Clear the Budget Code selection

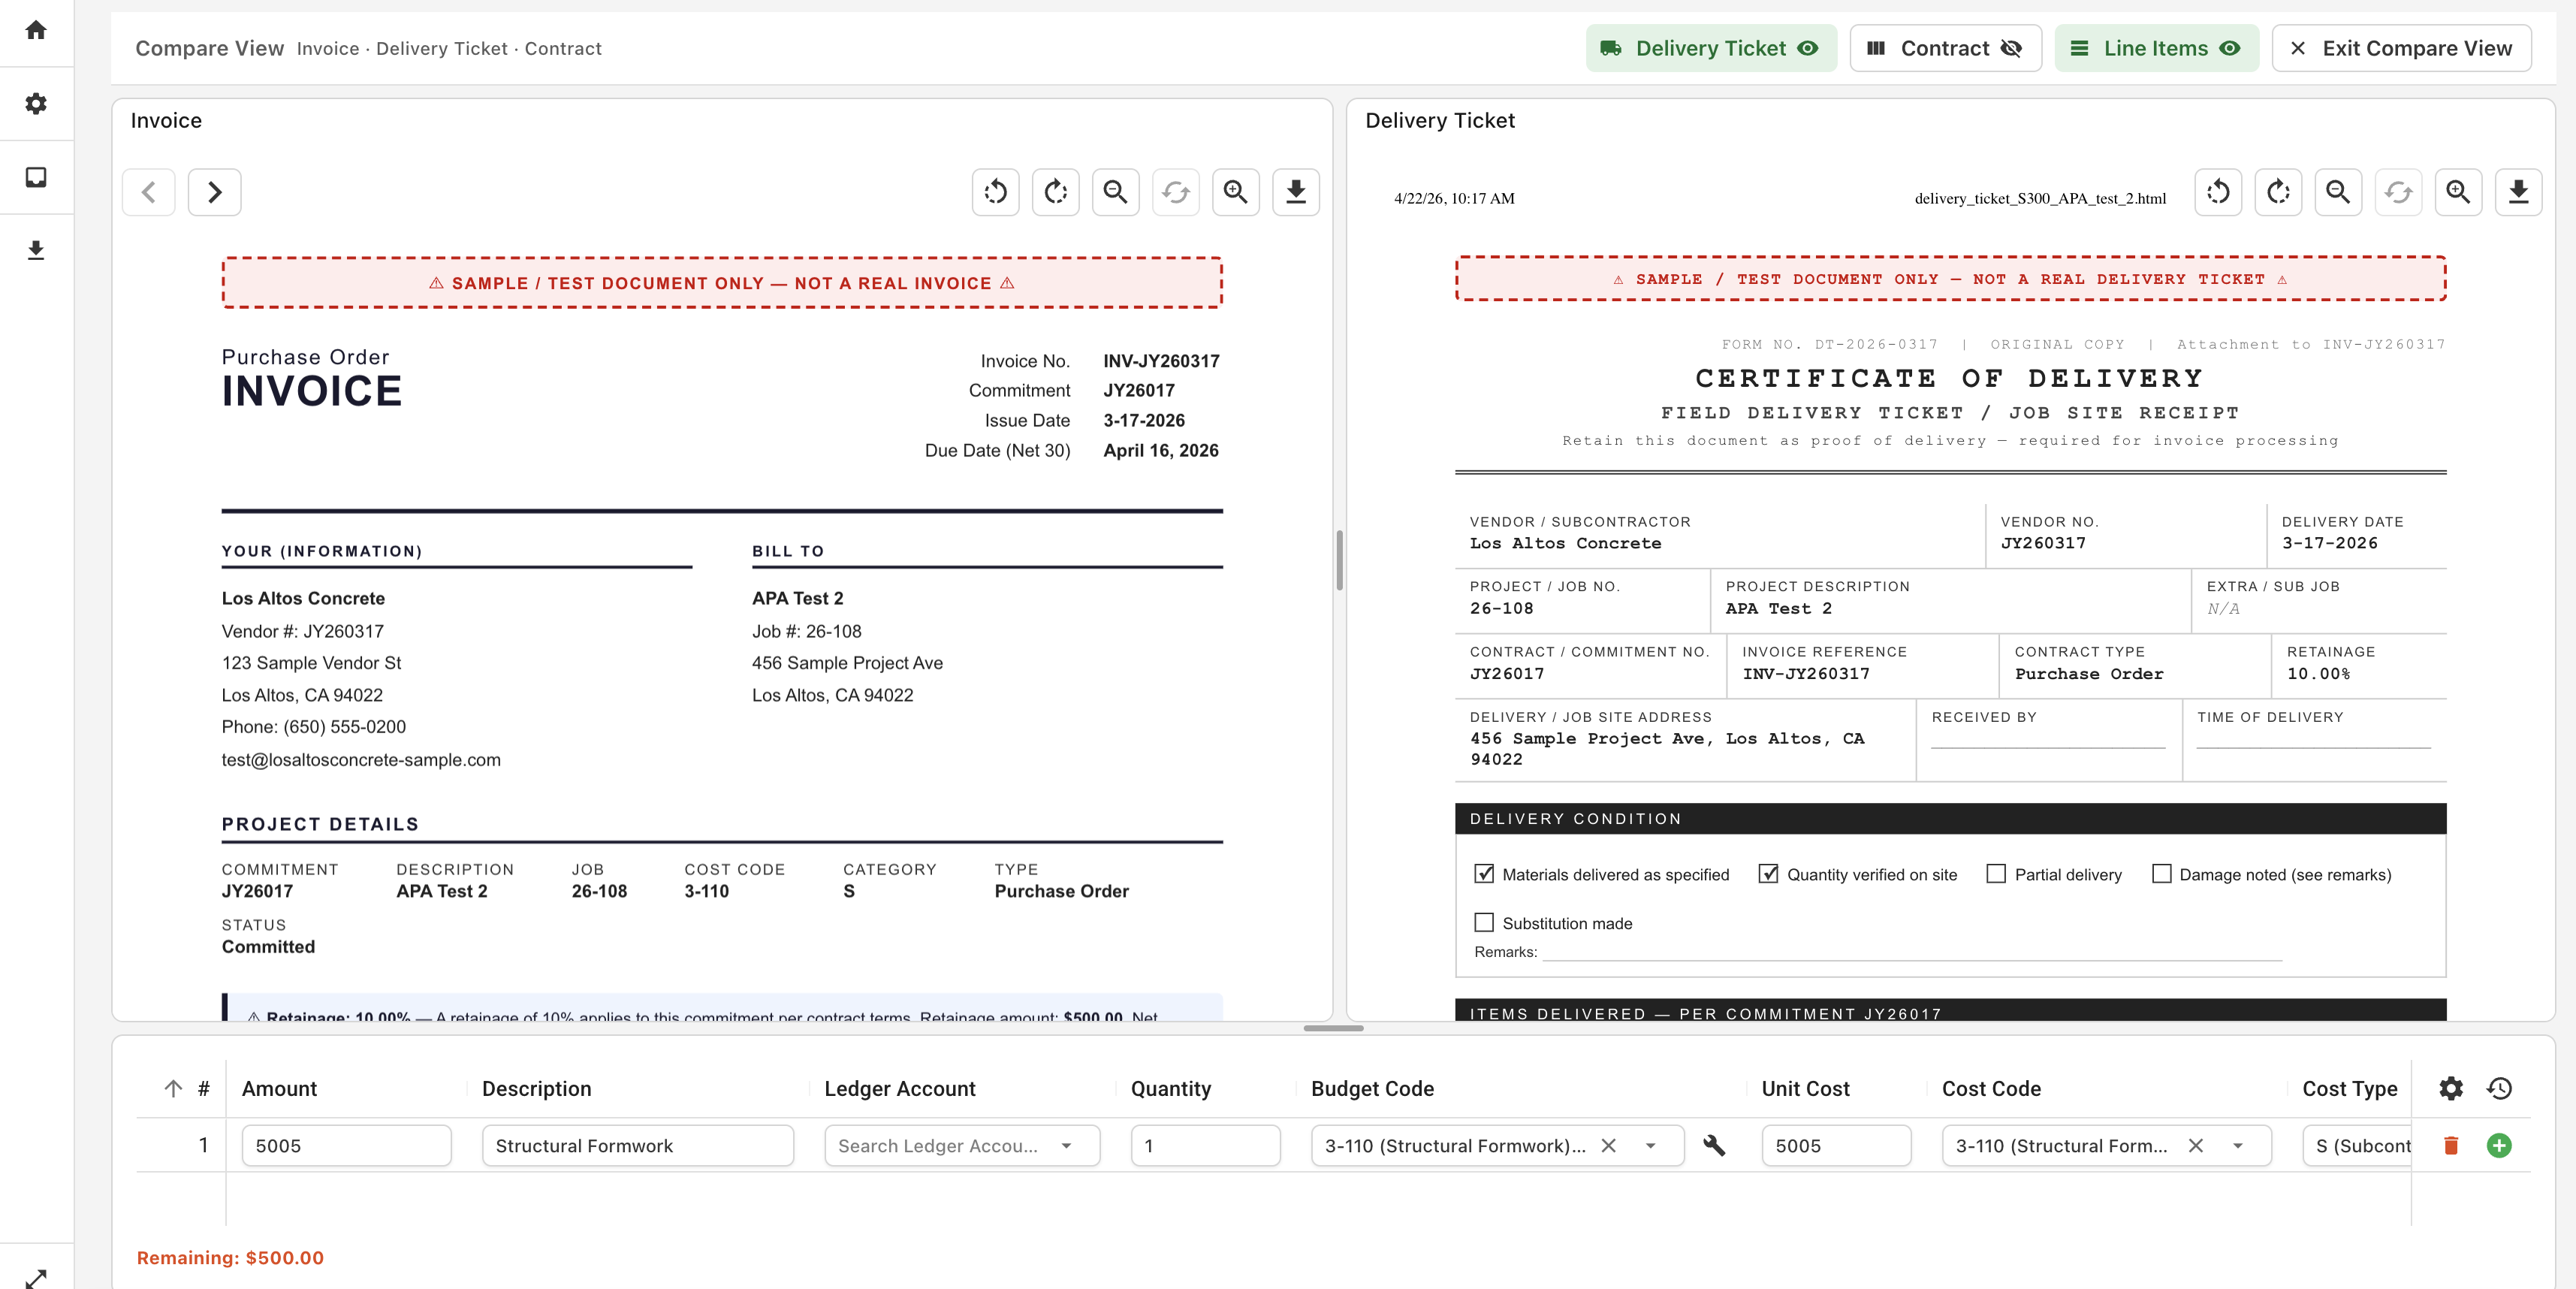click(1608, 1146)
